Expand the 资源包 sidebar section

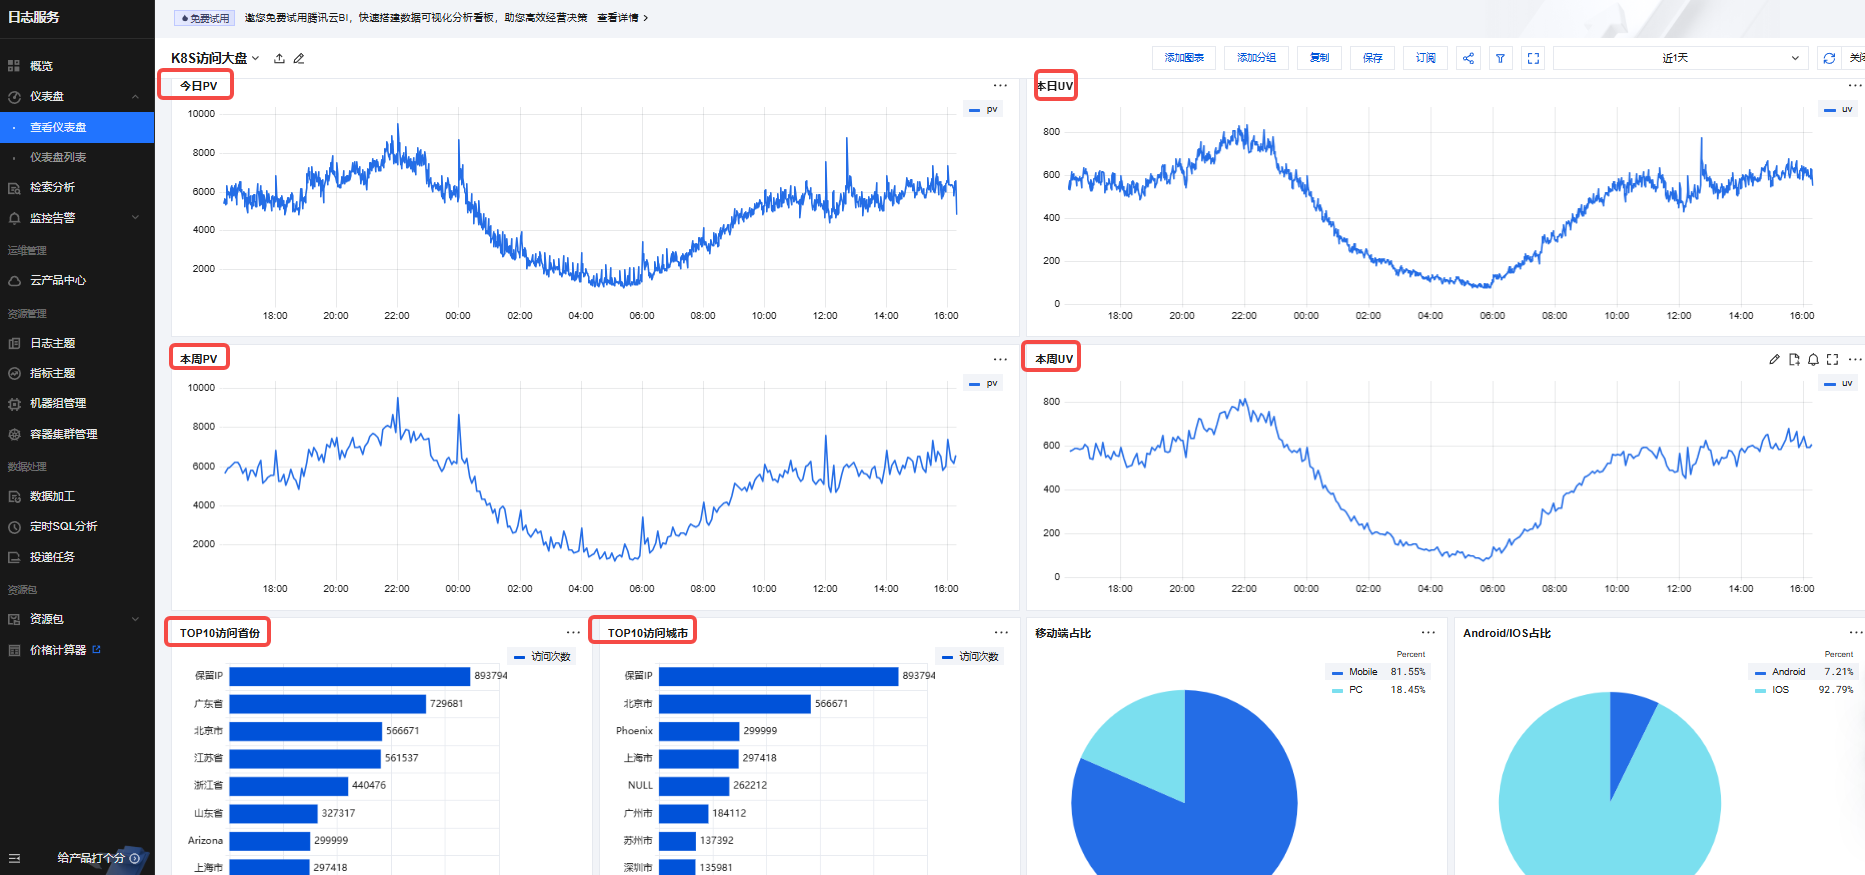tap(135, 619)
